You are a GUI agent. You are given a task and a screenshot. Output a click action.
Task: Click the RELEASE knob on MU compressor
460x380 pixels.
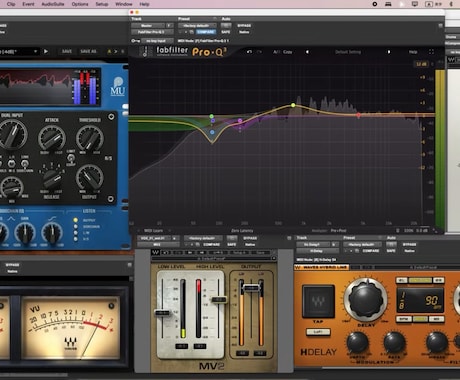pos(51,179)
